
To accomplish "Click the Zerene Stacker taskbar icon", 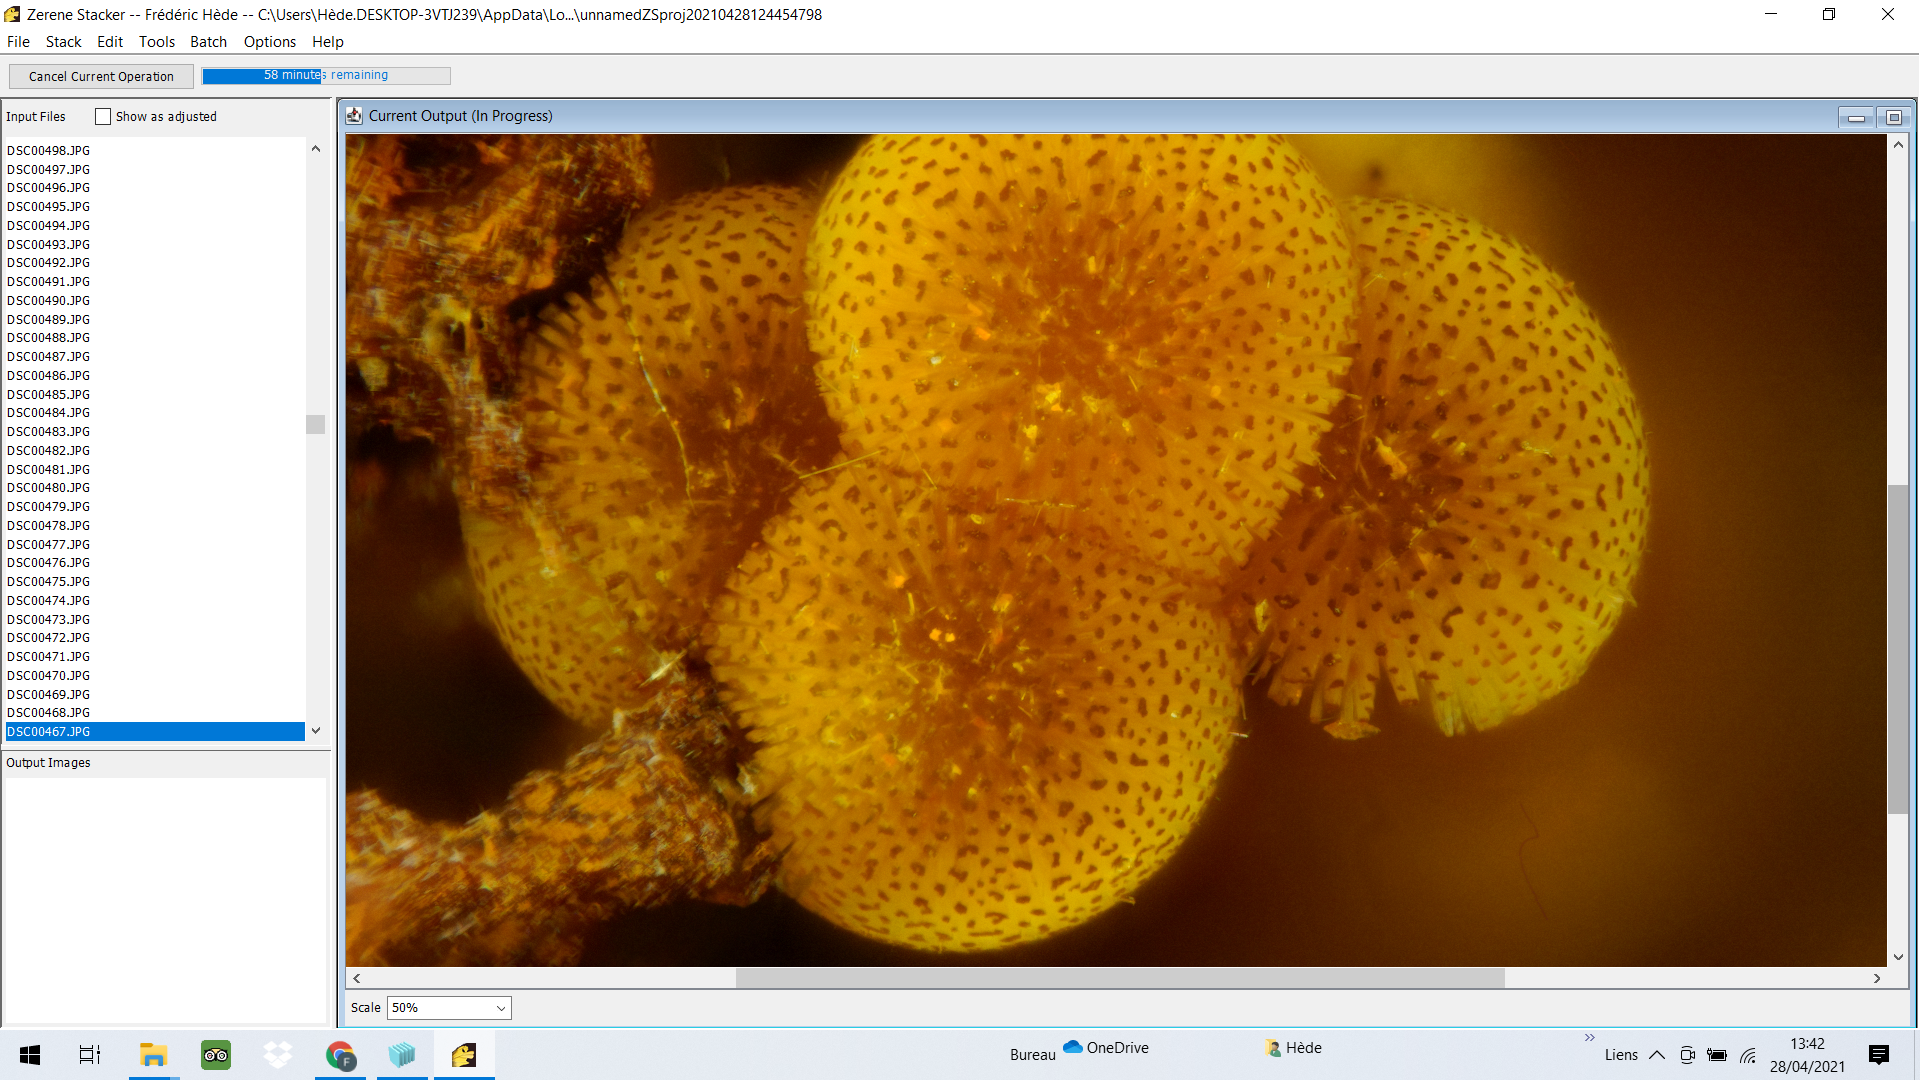I will click(x=464, y=1054).
